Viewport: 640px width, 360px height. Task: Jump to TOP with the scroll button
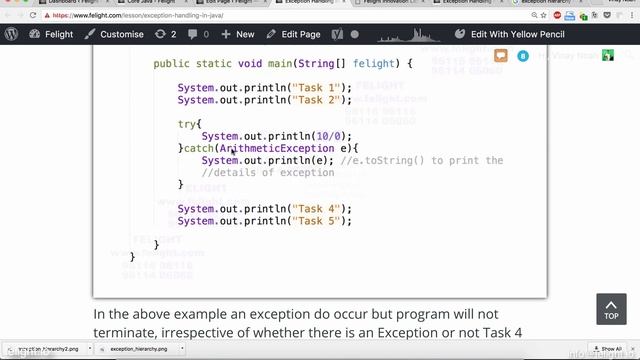(x=611, y=309)
